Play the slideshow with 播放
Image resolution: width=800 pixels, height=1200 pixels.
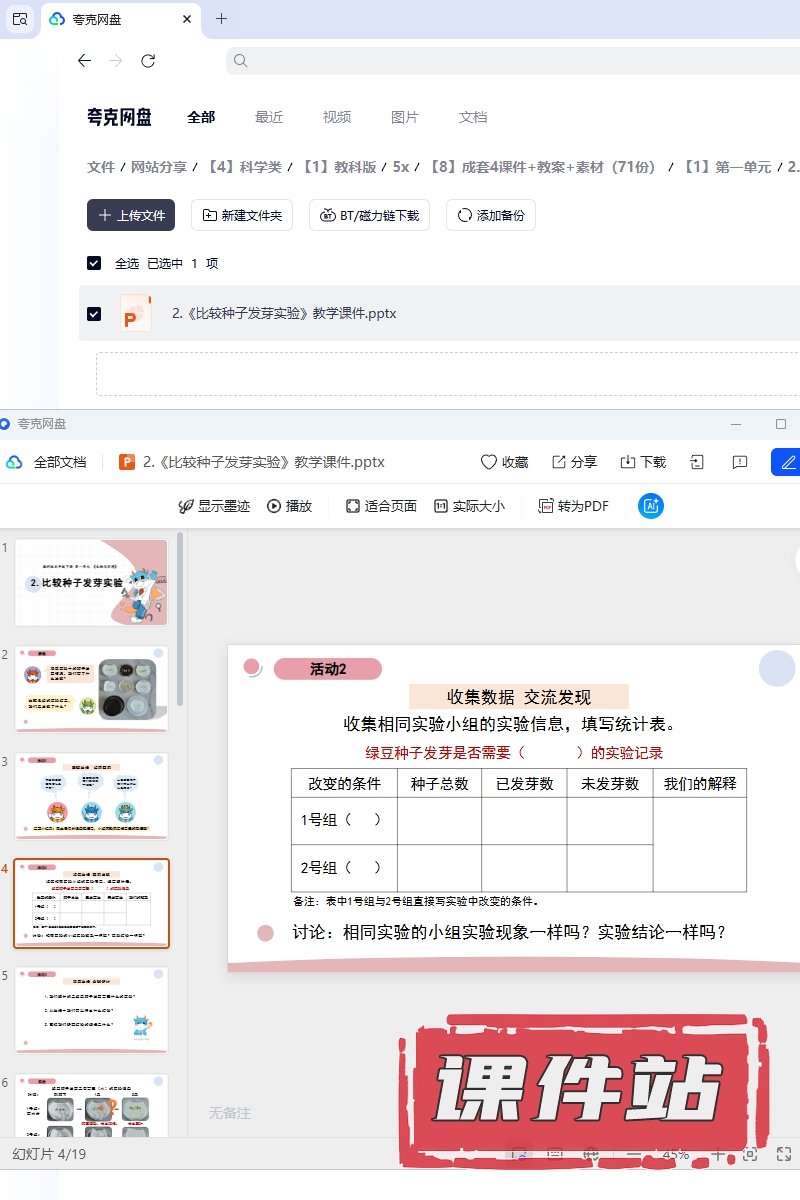[290, 506]
